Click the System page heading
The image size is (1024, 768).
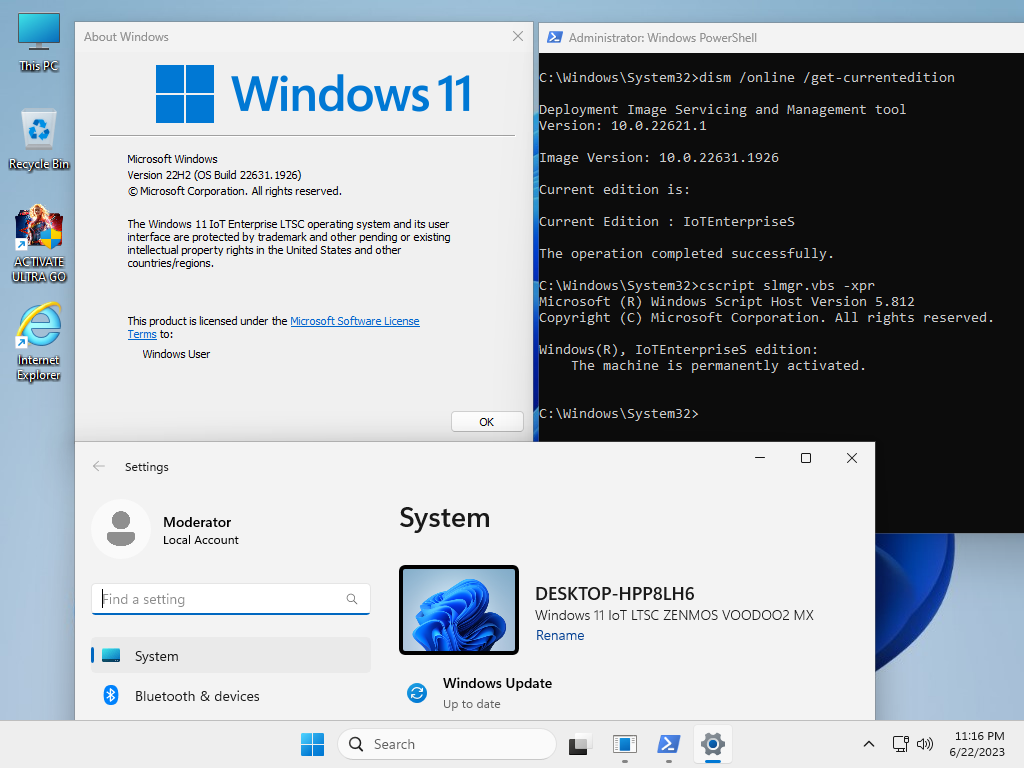445,518
